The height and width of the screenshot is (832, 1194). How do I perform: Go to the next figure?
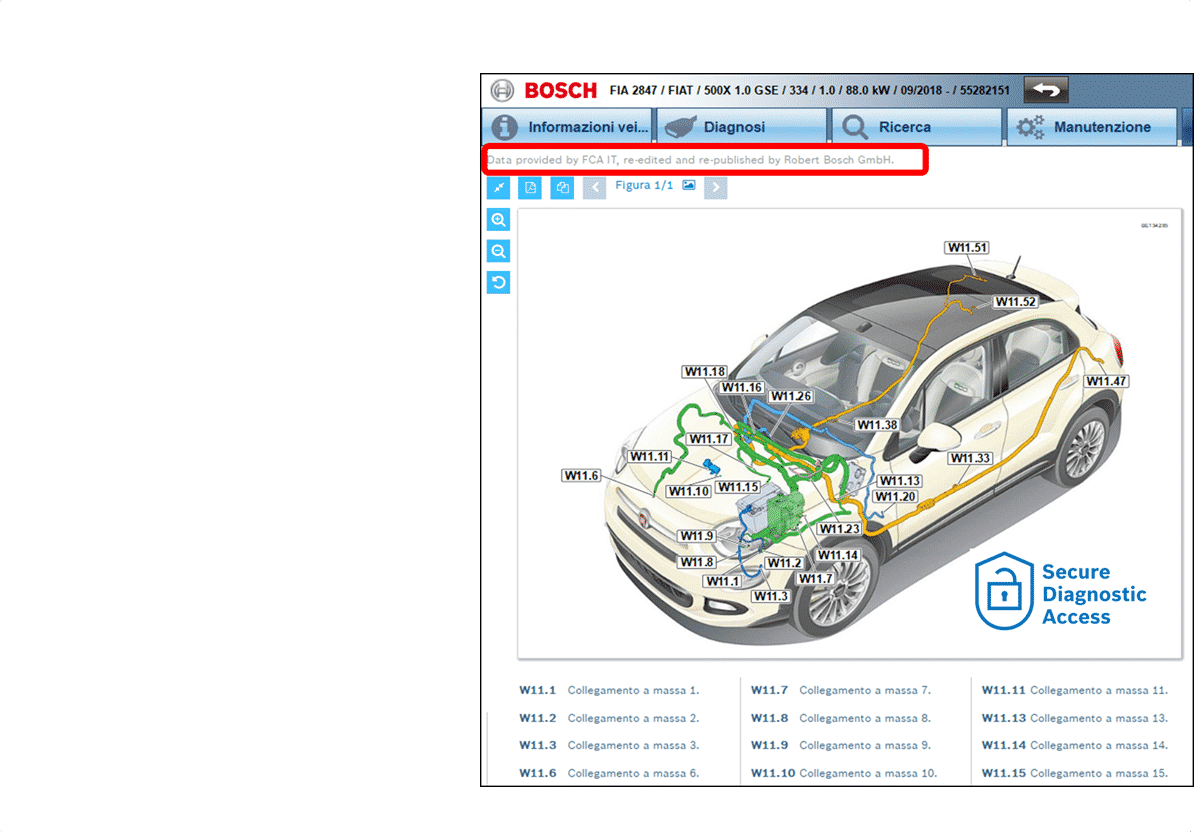716,187
